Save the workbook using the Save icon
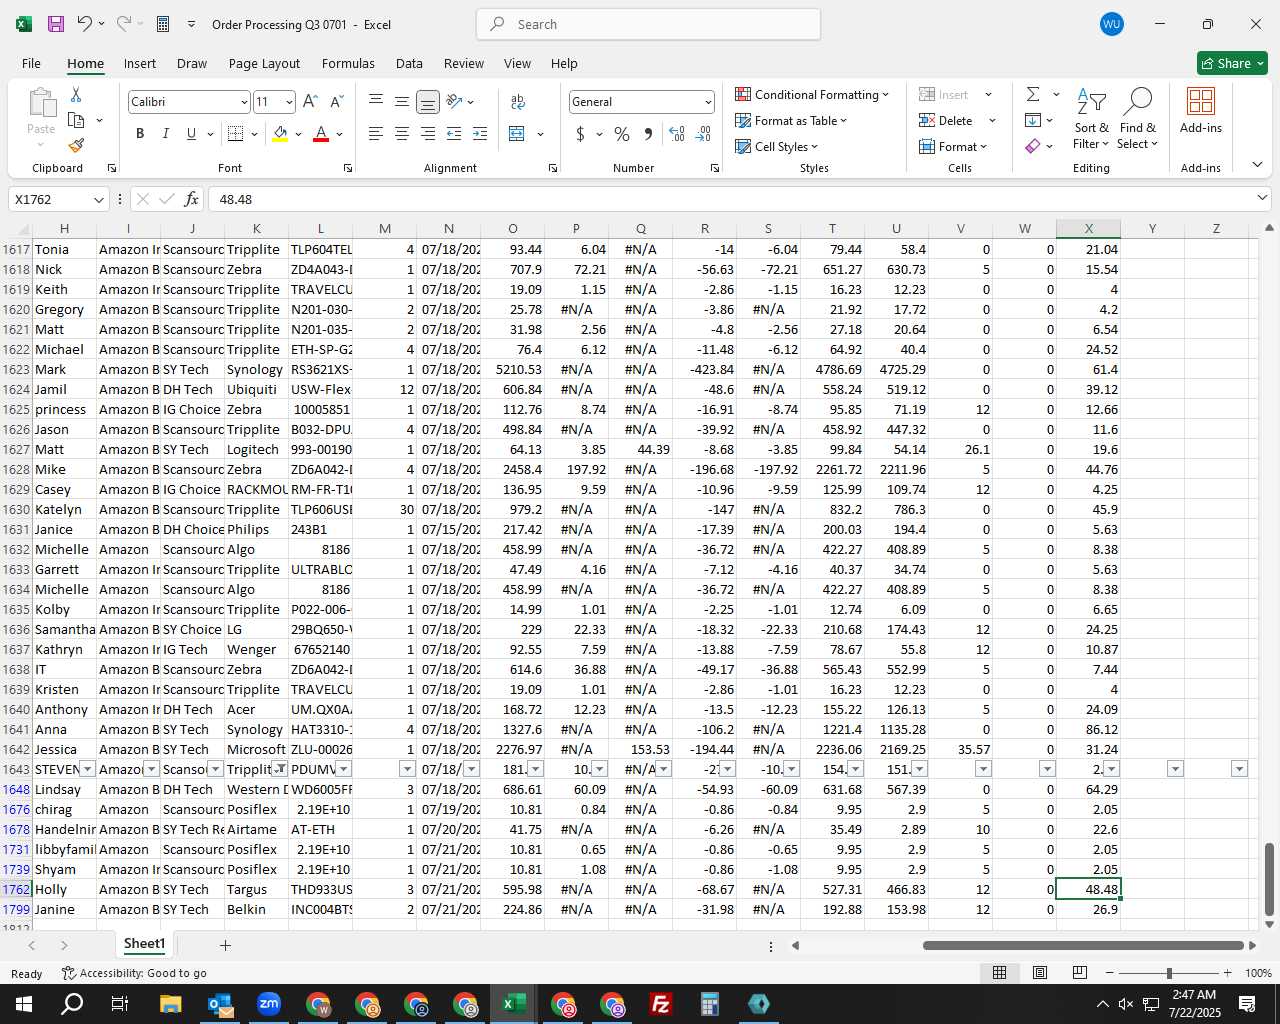Viewport: 1280px width, 1024px height. 56,24
